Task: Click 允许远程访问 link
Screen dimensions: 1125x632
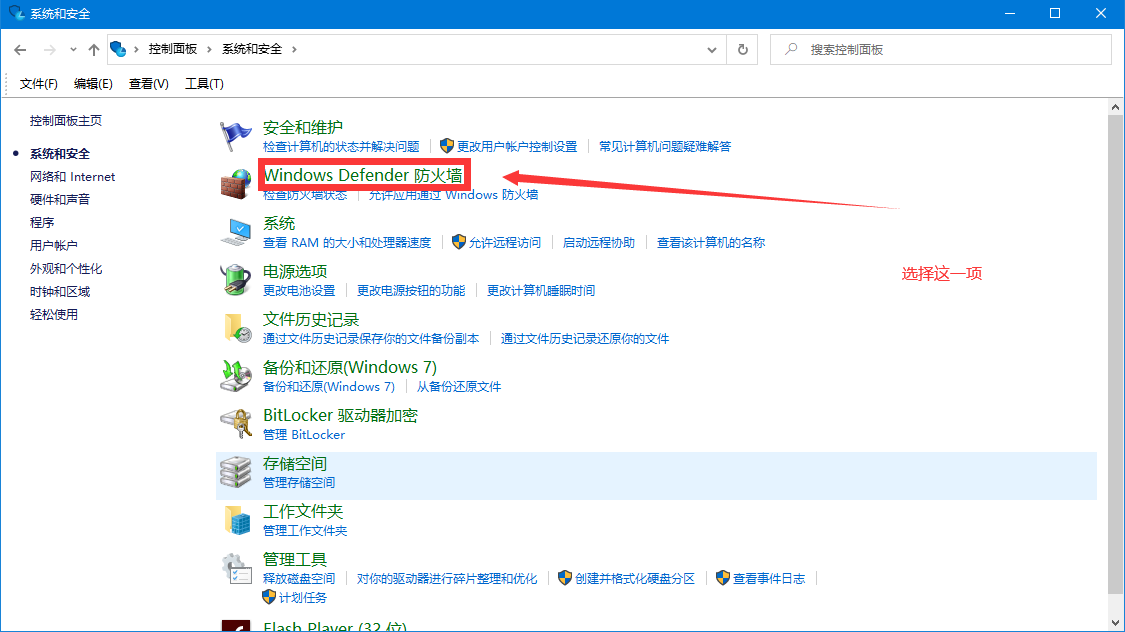Action: click(504, 242)
